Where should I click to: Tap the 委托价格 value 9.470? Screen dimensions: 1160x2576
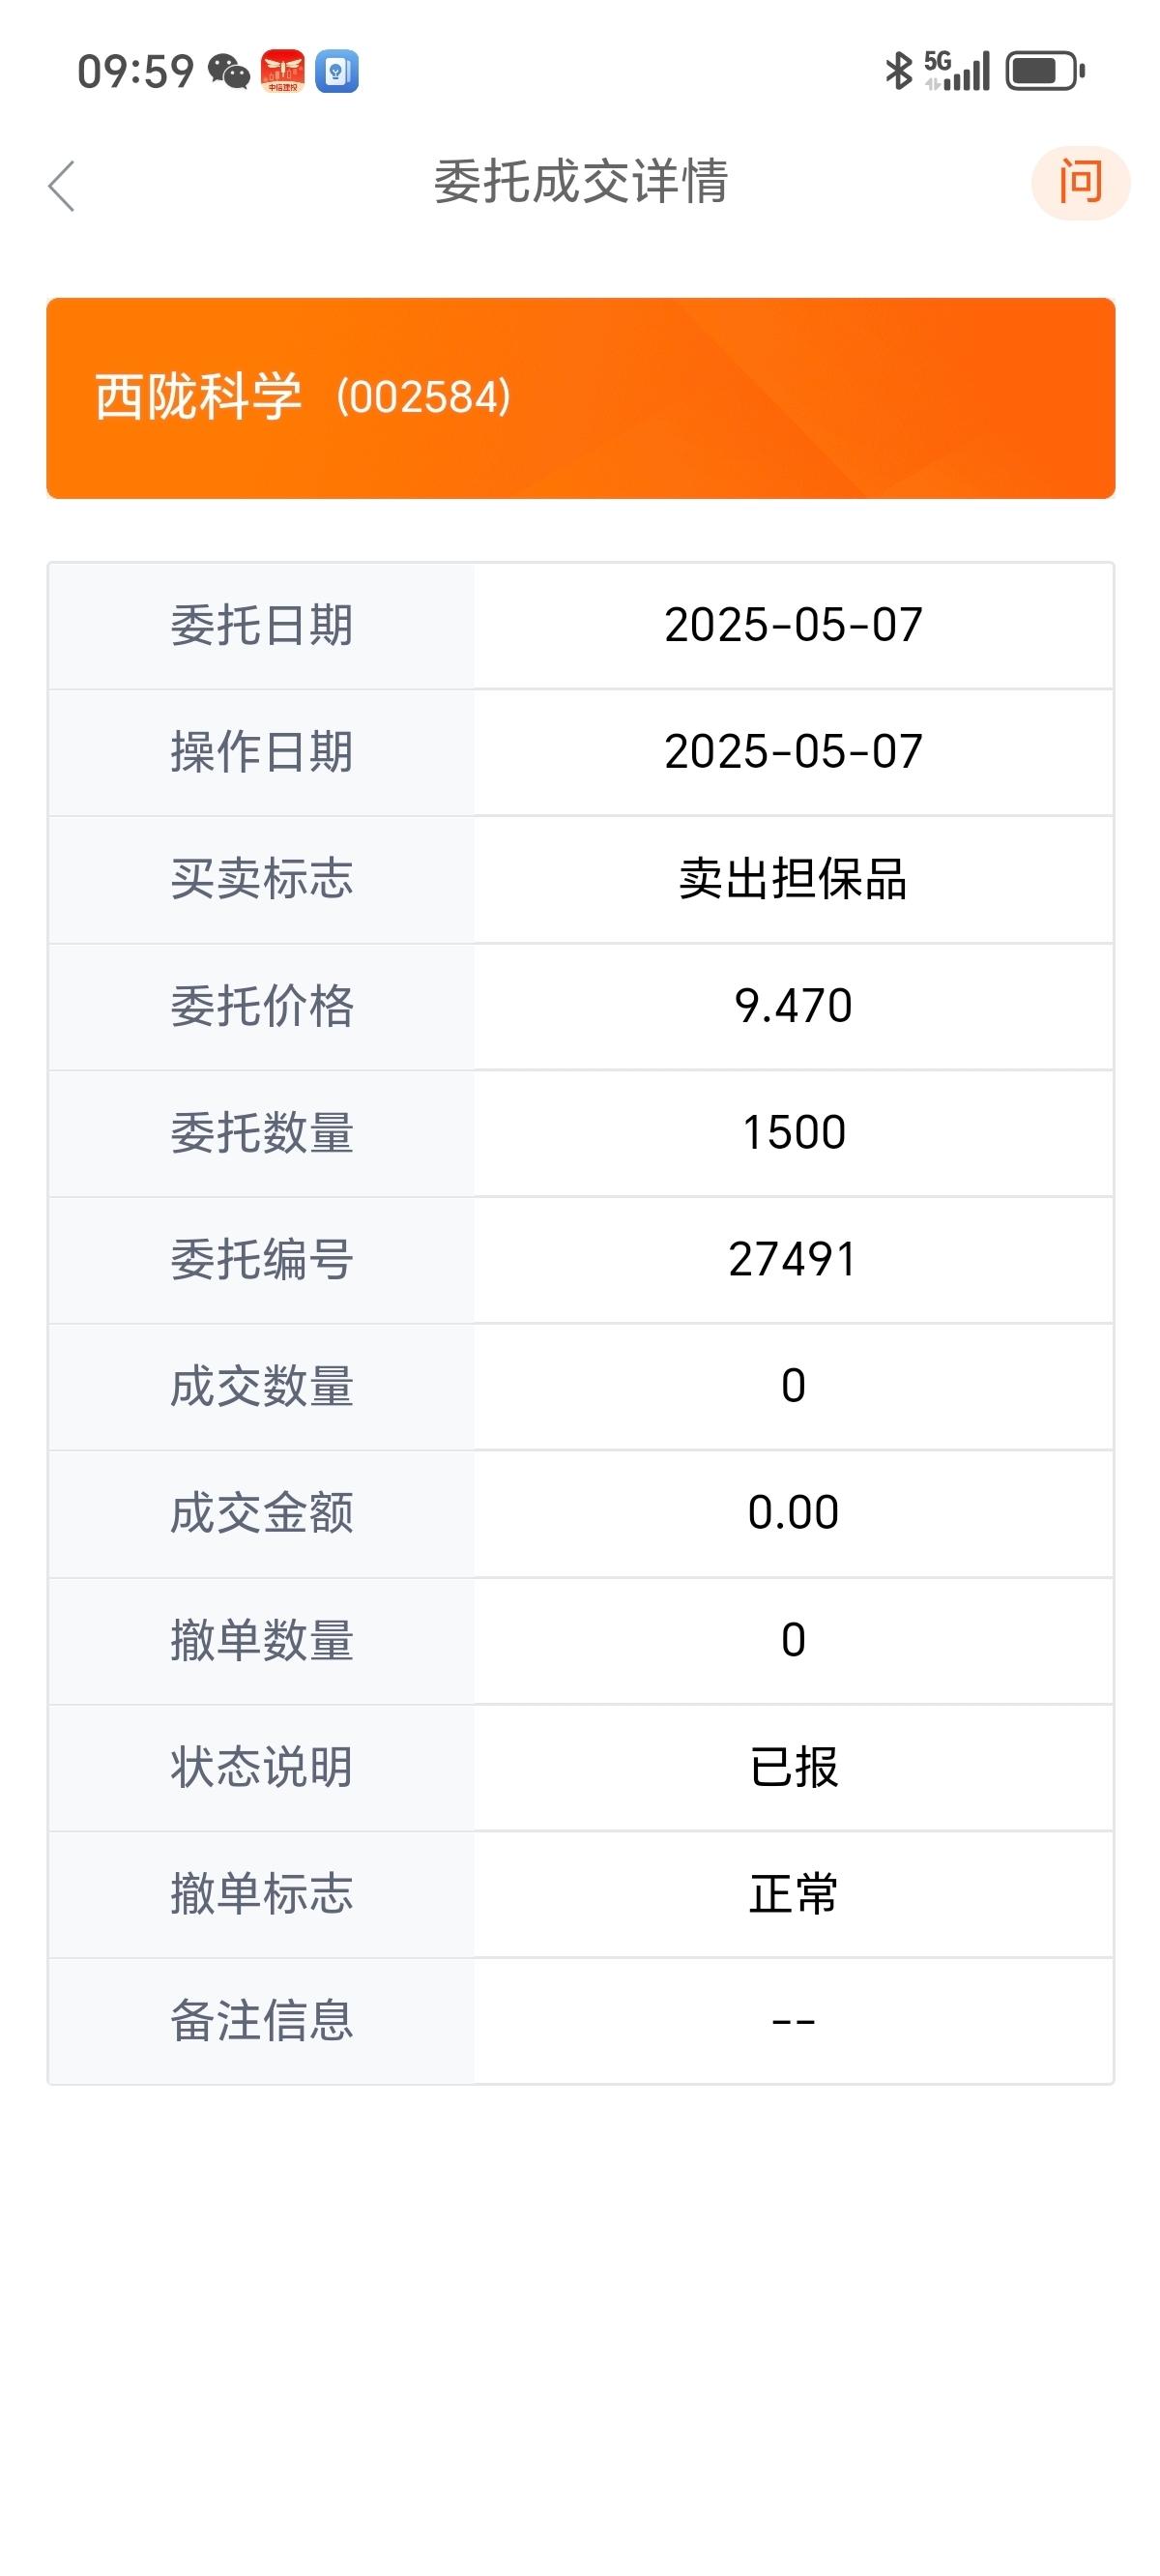coord(793,1006)
